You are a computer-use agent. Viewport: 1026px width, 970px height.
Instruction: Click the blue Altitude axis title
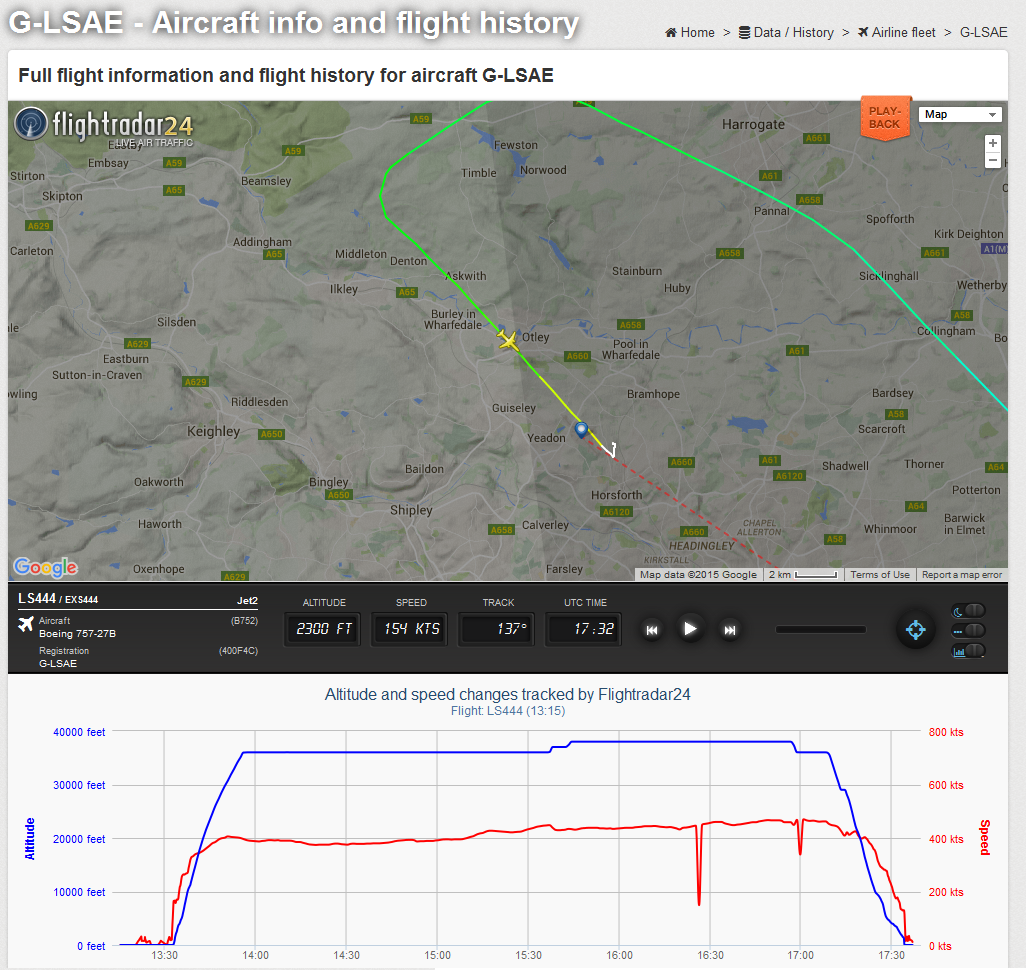click(x=29, y=838)
